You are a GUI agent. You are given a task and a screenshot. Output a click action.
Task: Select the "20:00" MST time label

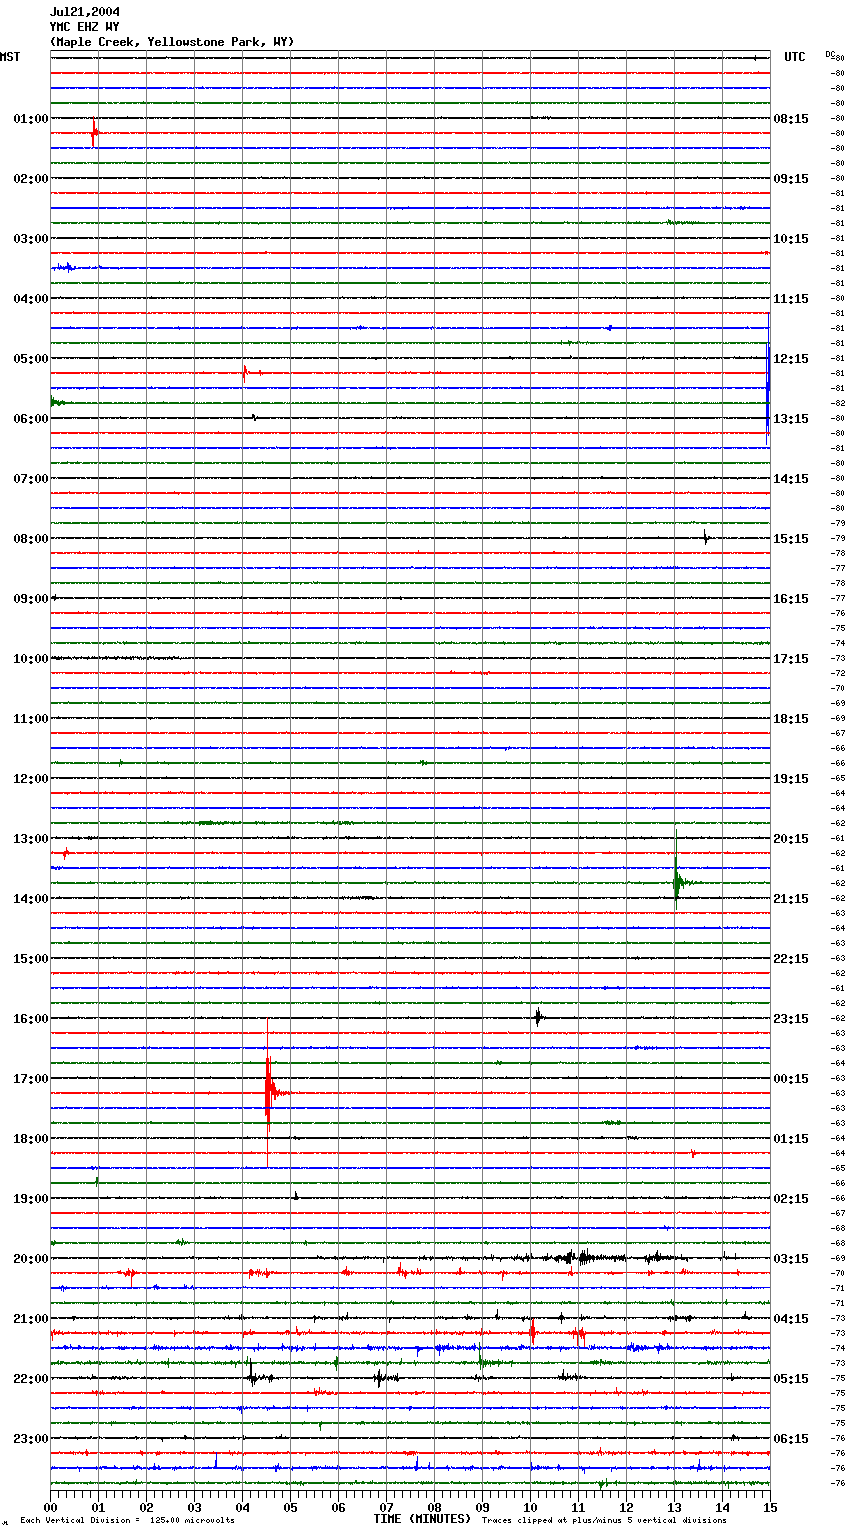31,1259
